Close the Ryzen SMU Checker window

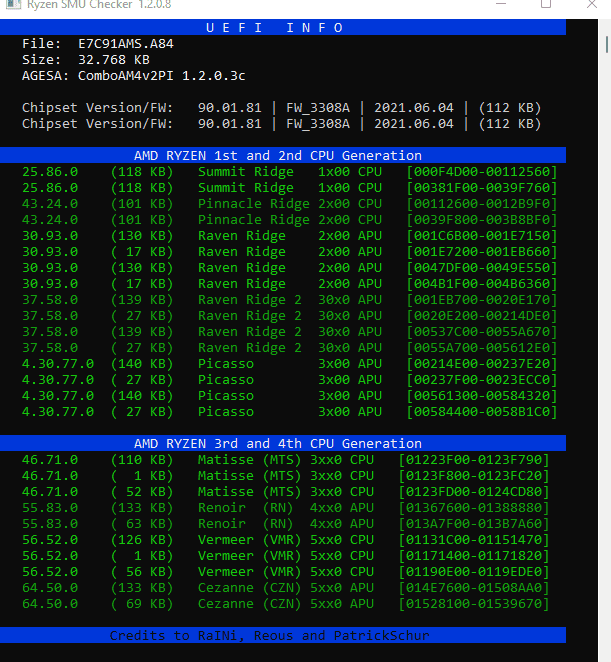[592, 4]
